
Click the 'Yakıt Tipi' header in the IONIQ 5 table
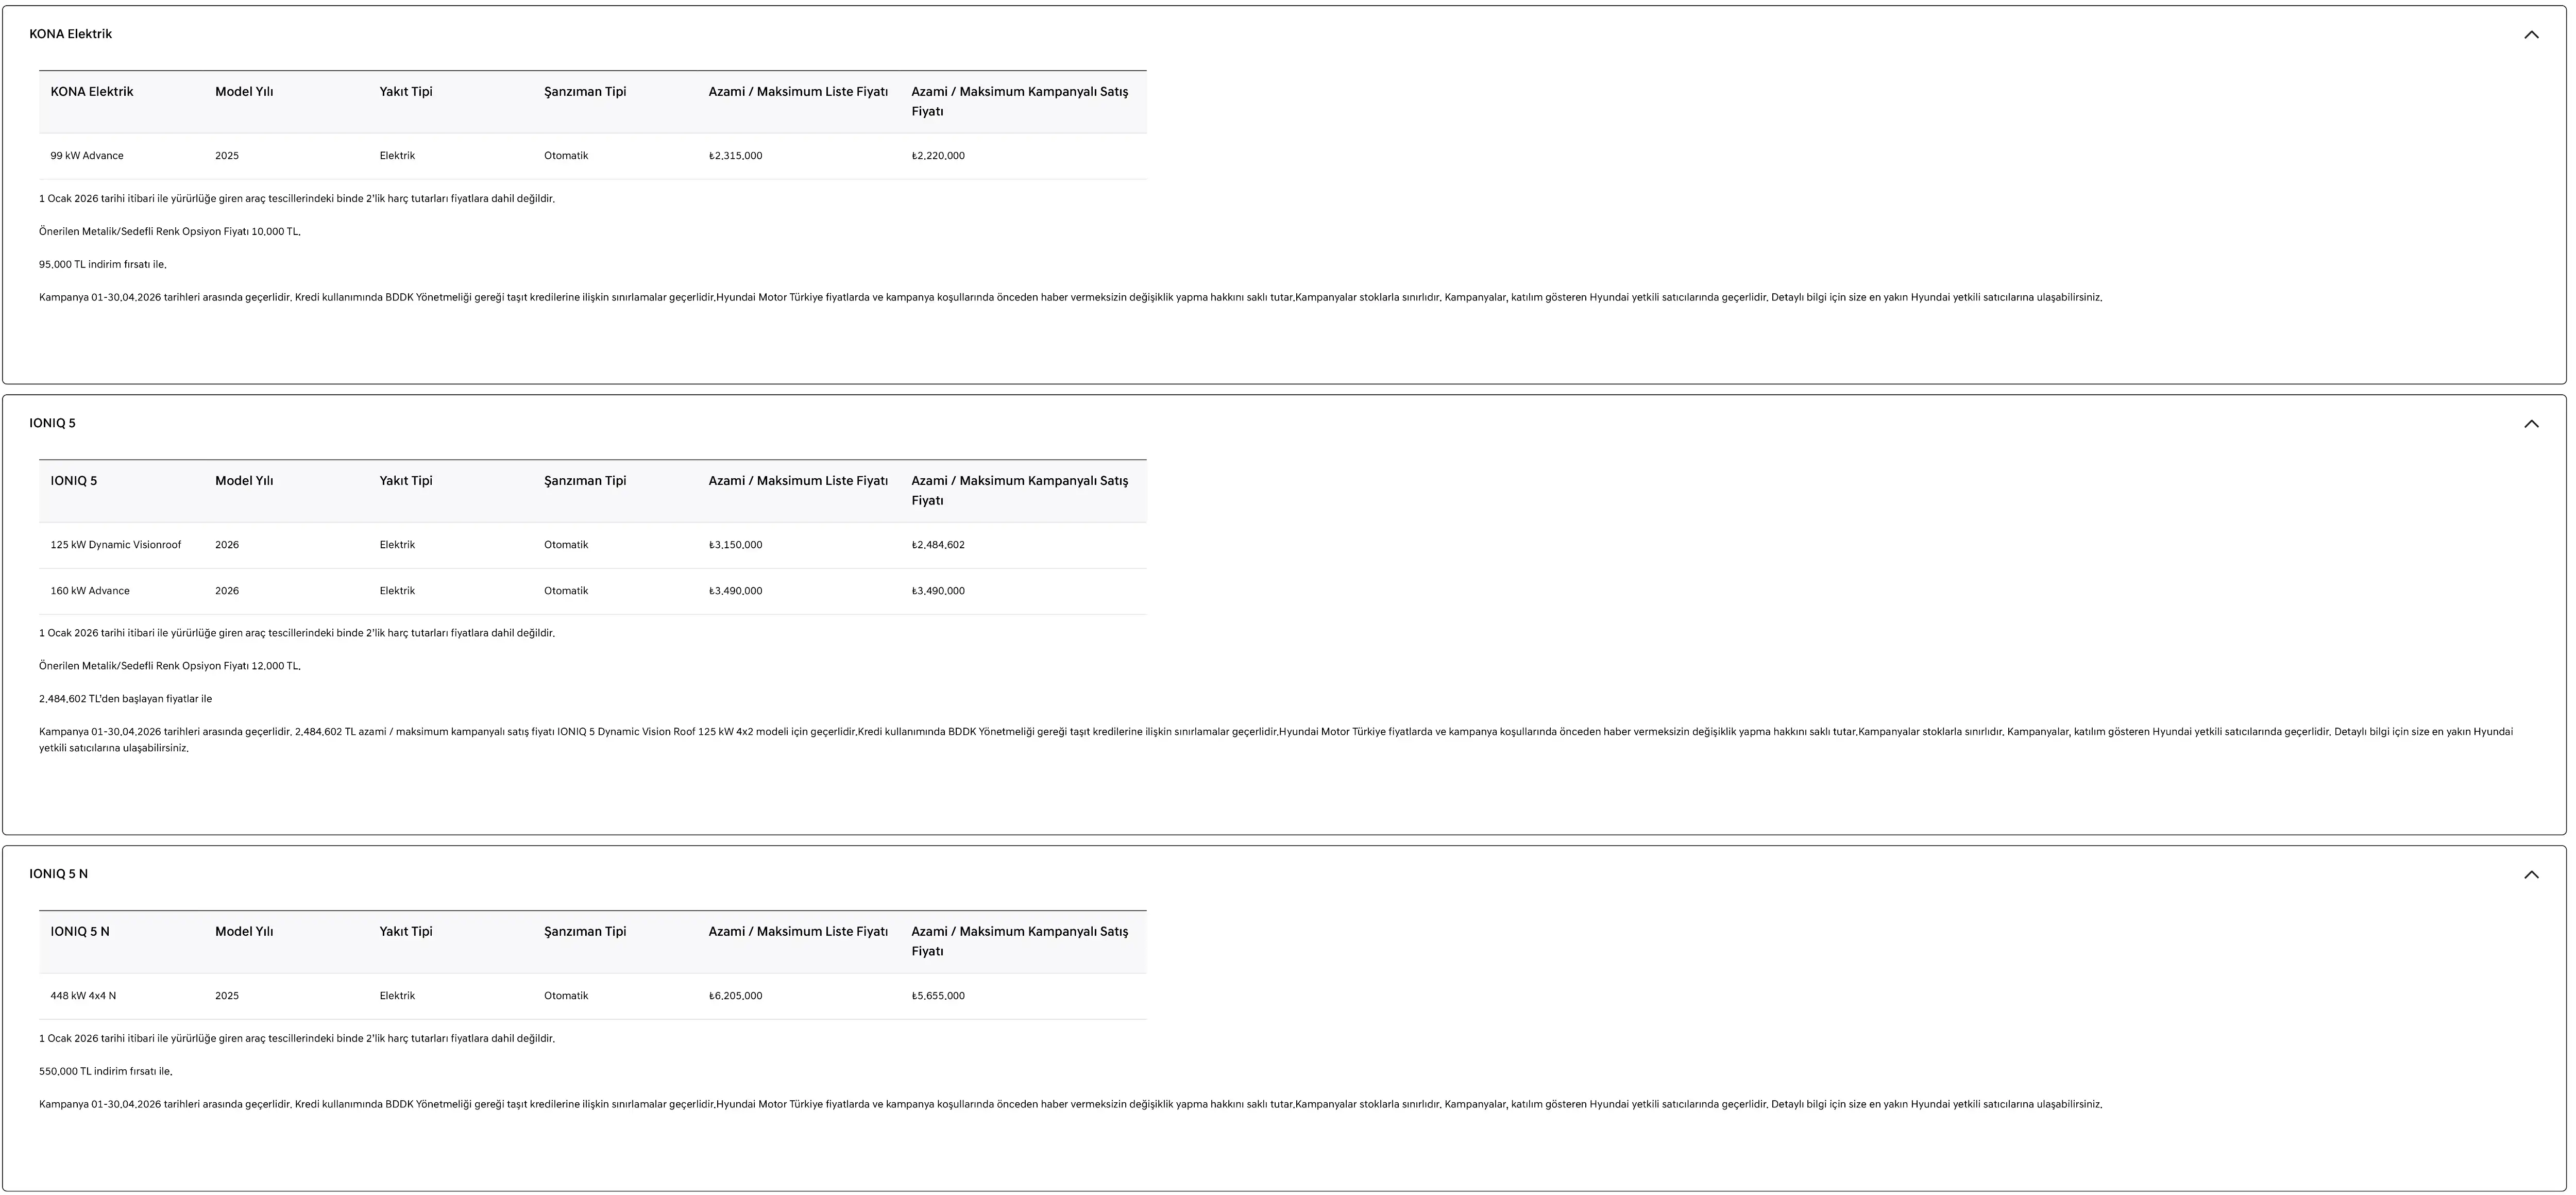406,481
